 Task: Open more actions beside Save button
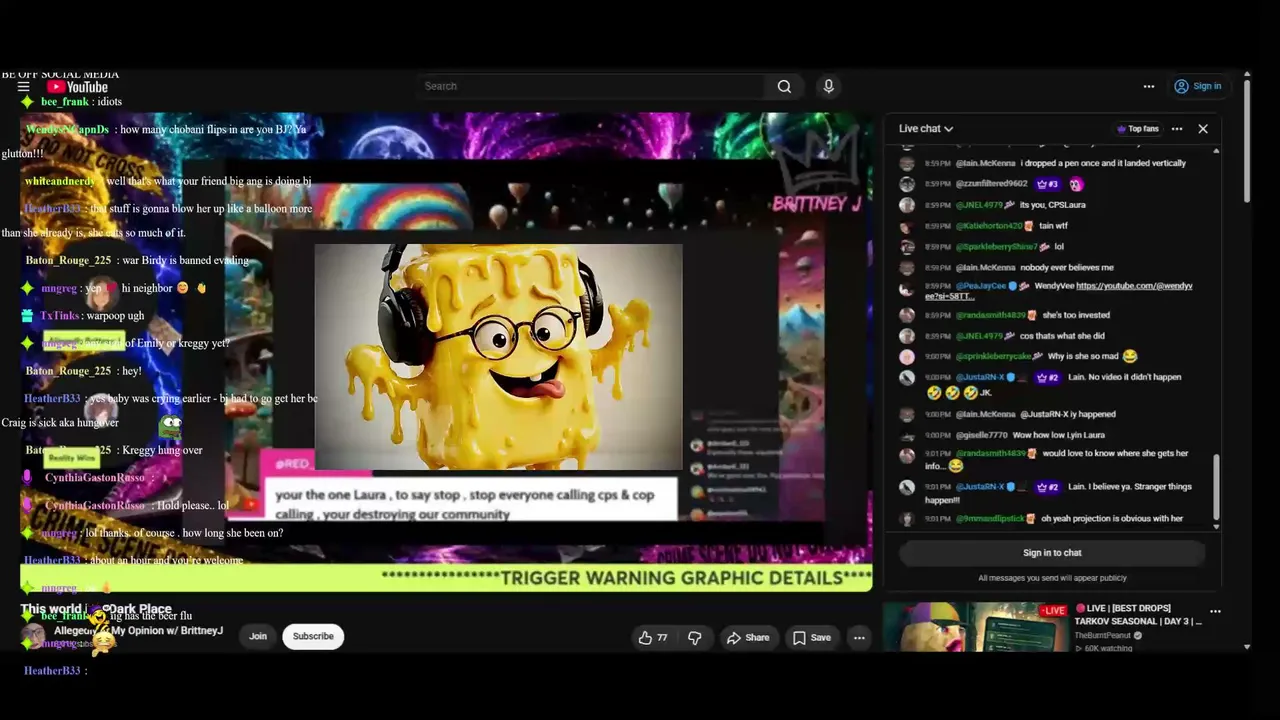[859, 638]
